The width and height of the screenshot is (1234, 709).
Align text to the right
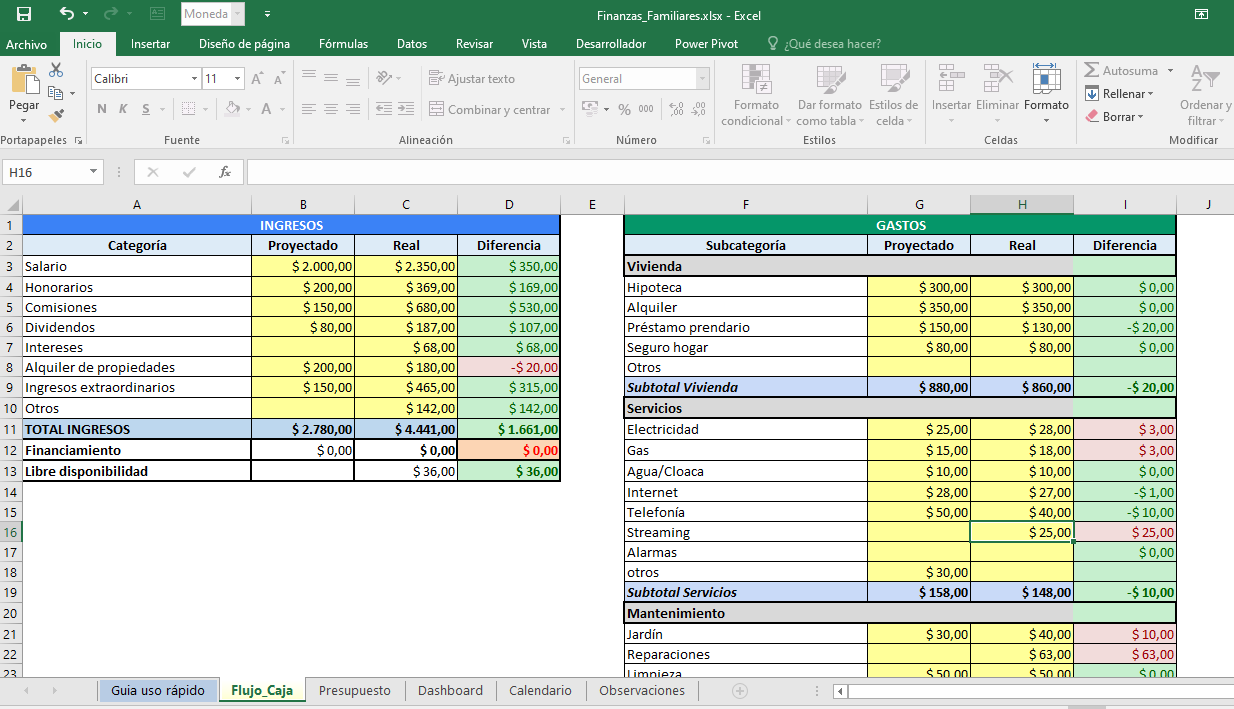coord(352,109)
